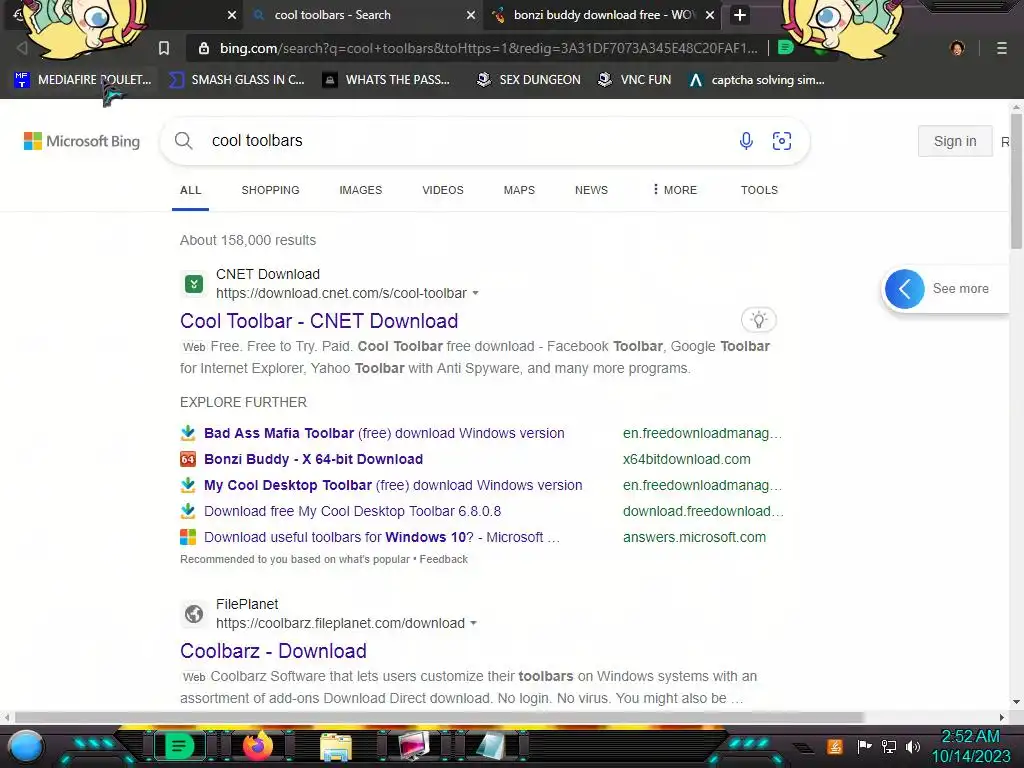Click the volume speaker tray icon

click(913, 746)
